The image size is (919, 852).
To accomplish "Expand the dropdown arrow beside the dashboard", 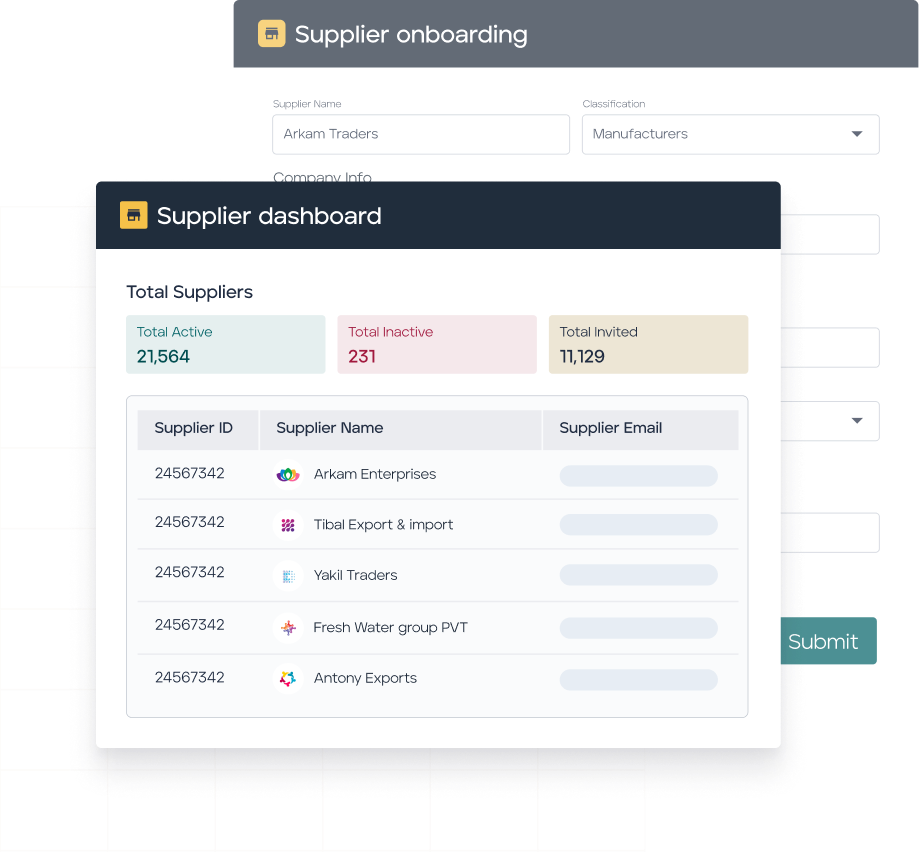I will (x=856, y=421).
